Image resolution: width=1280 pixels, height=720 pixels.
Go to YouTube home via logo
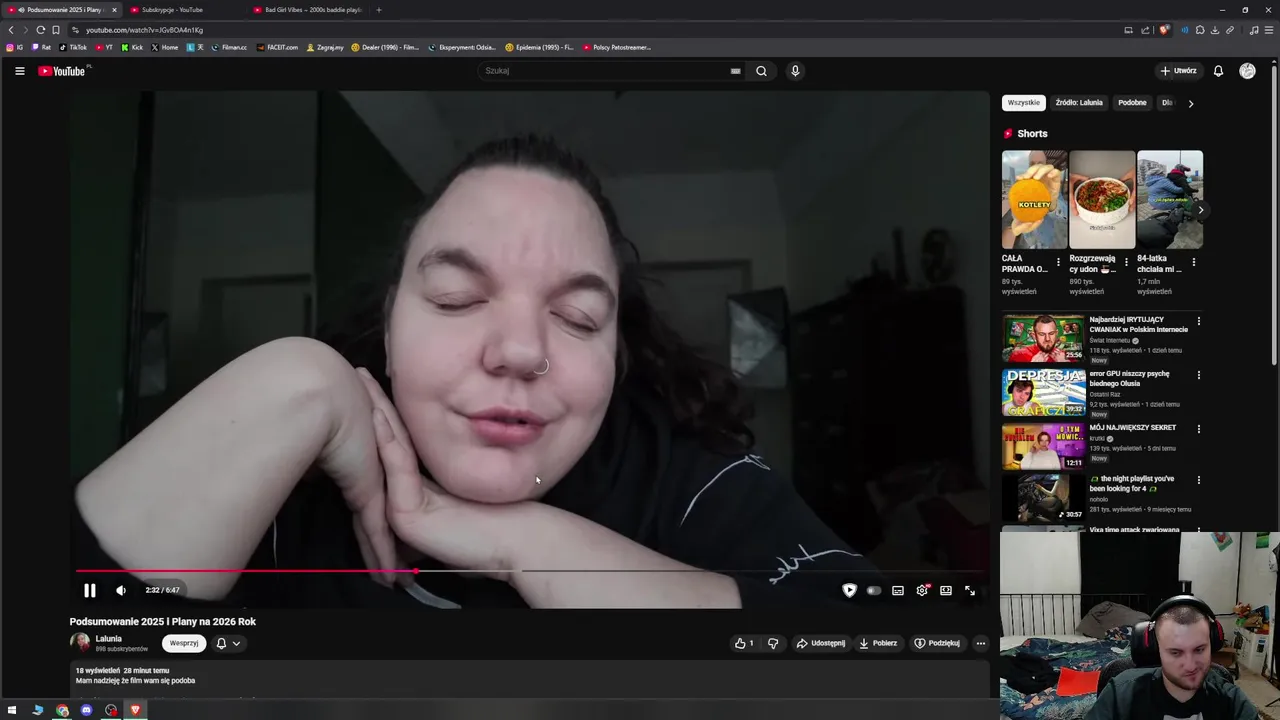pos(62,71)
